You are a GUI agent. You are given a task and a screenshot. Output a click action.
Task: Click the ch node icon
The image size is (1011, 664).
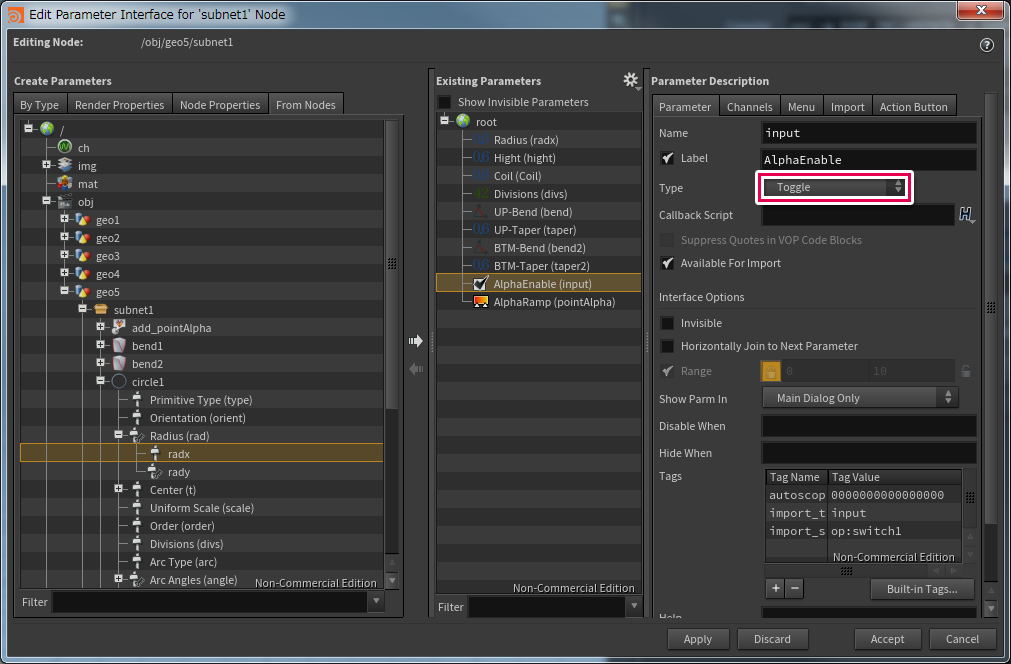point(64,148)
